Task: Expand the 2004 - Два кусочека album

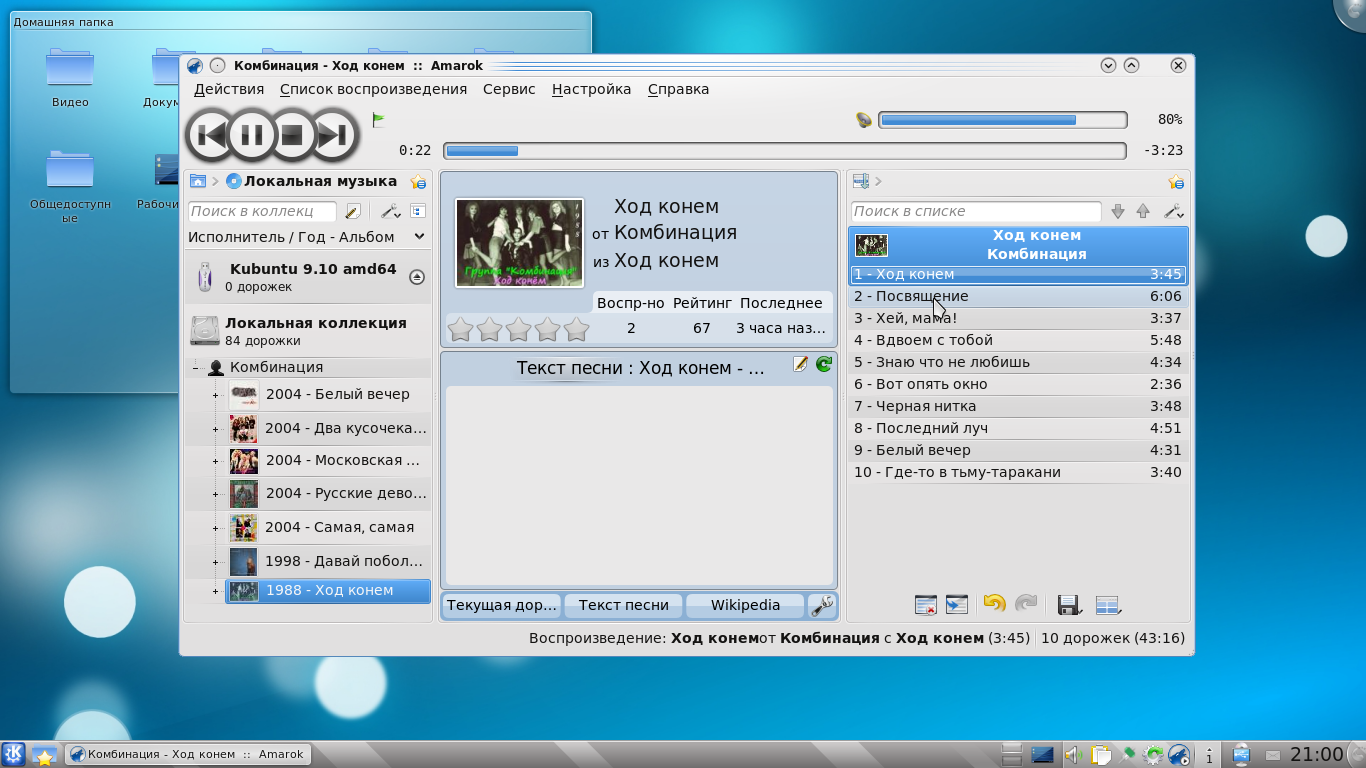Action: point(215,429)
